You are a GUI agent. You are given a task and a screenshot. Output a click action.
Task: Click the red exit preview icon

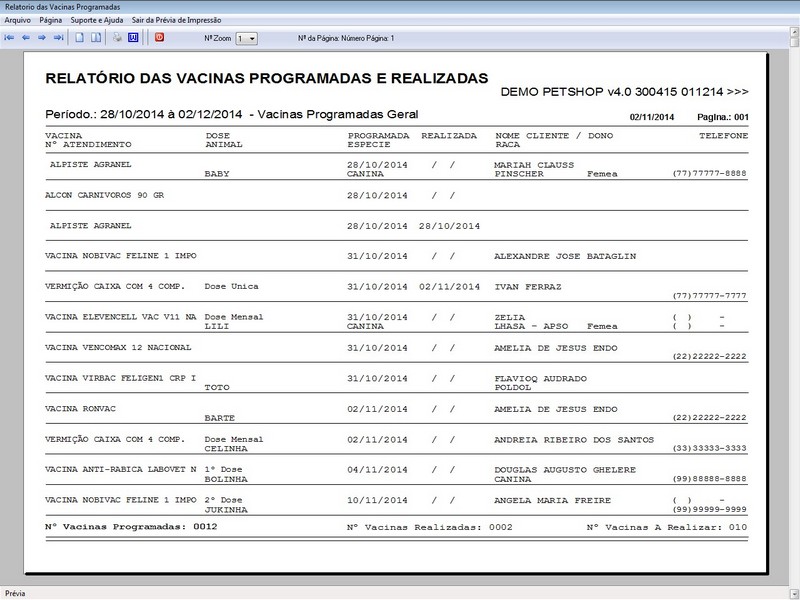click(160, 37)
